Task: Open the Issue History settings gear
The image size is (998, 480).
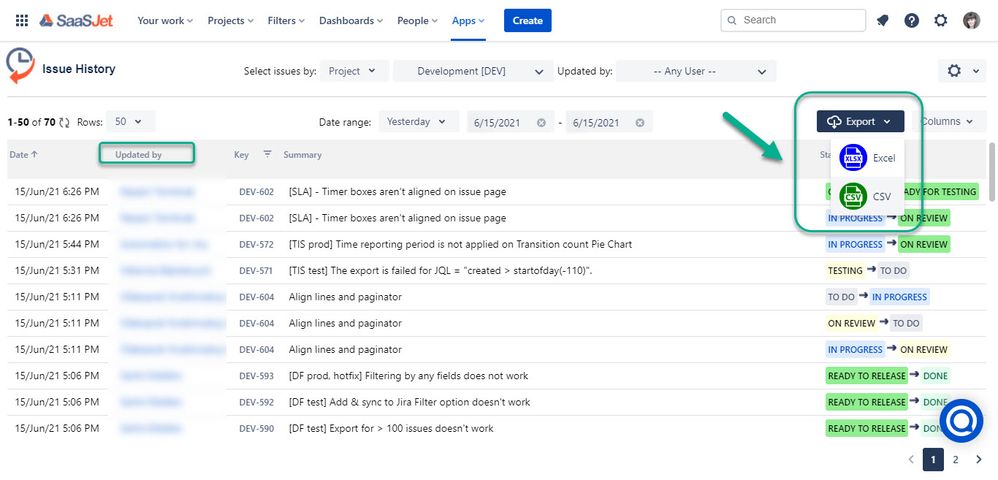Action: point(954,71)
